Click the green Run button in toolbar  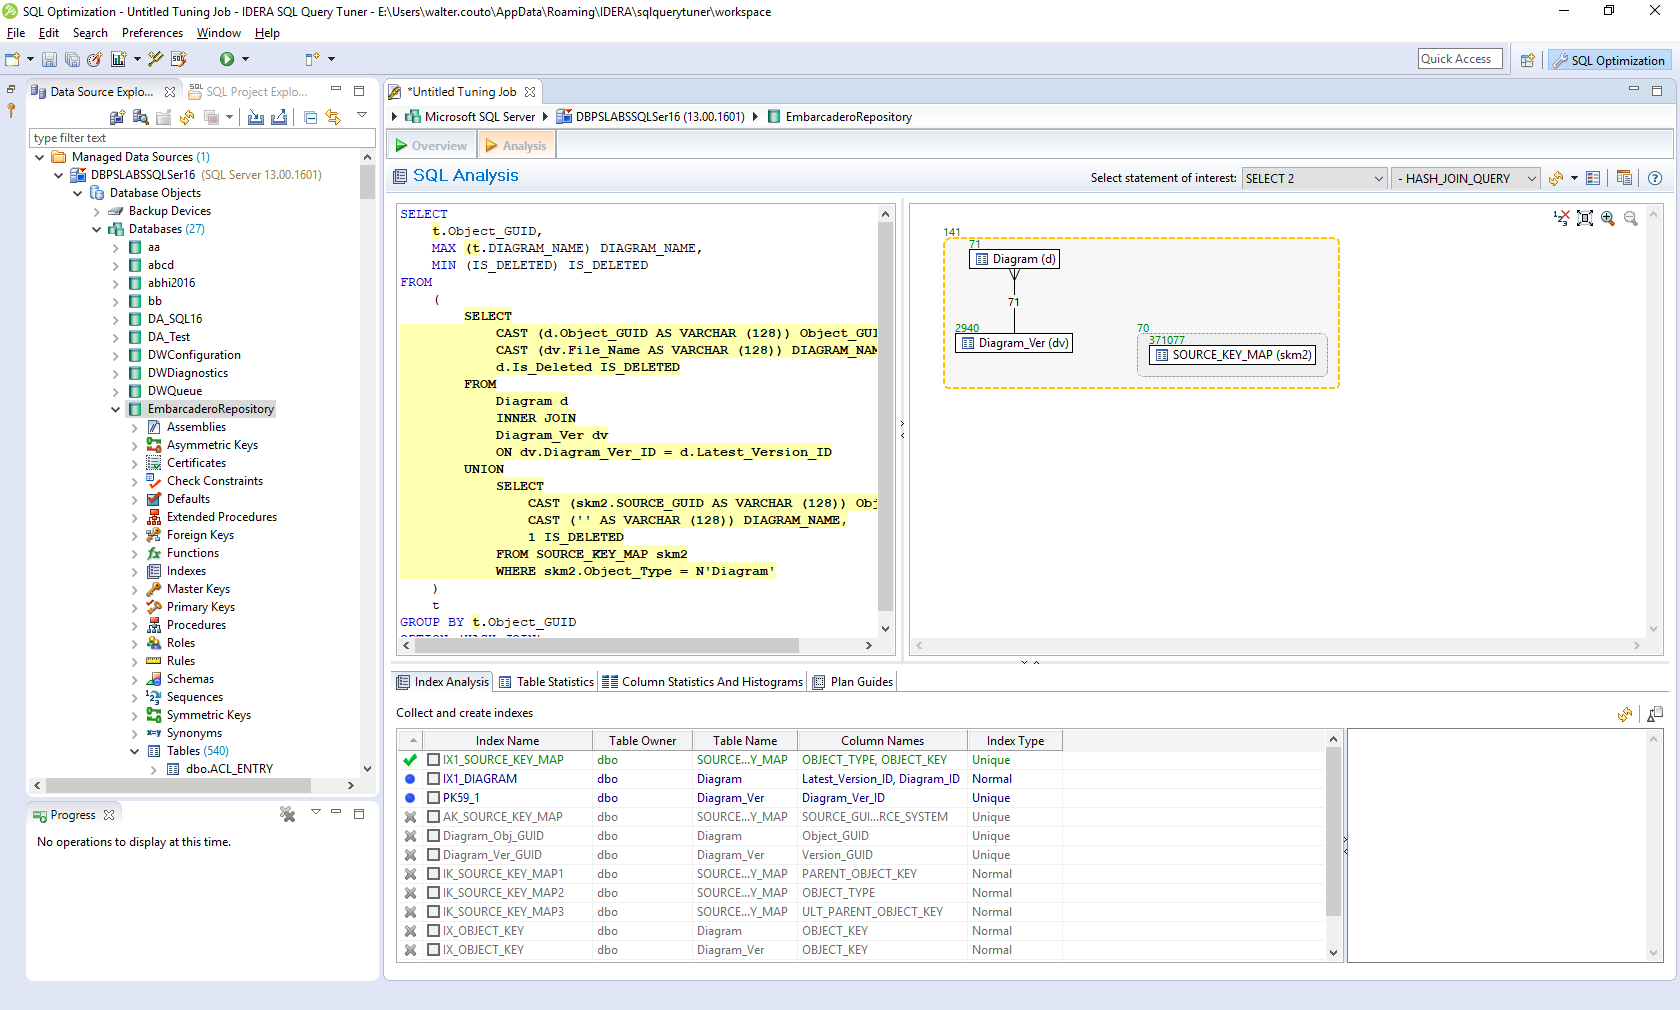227,60
